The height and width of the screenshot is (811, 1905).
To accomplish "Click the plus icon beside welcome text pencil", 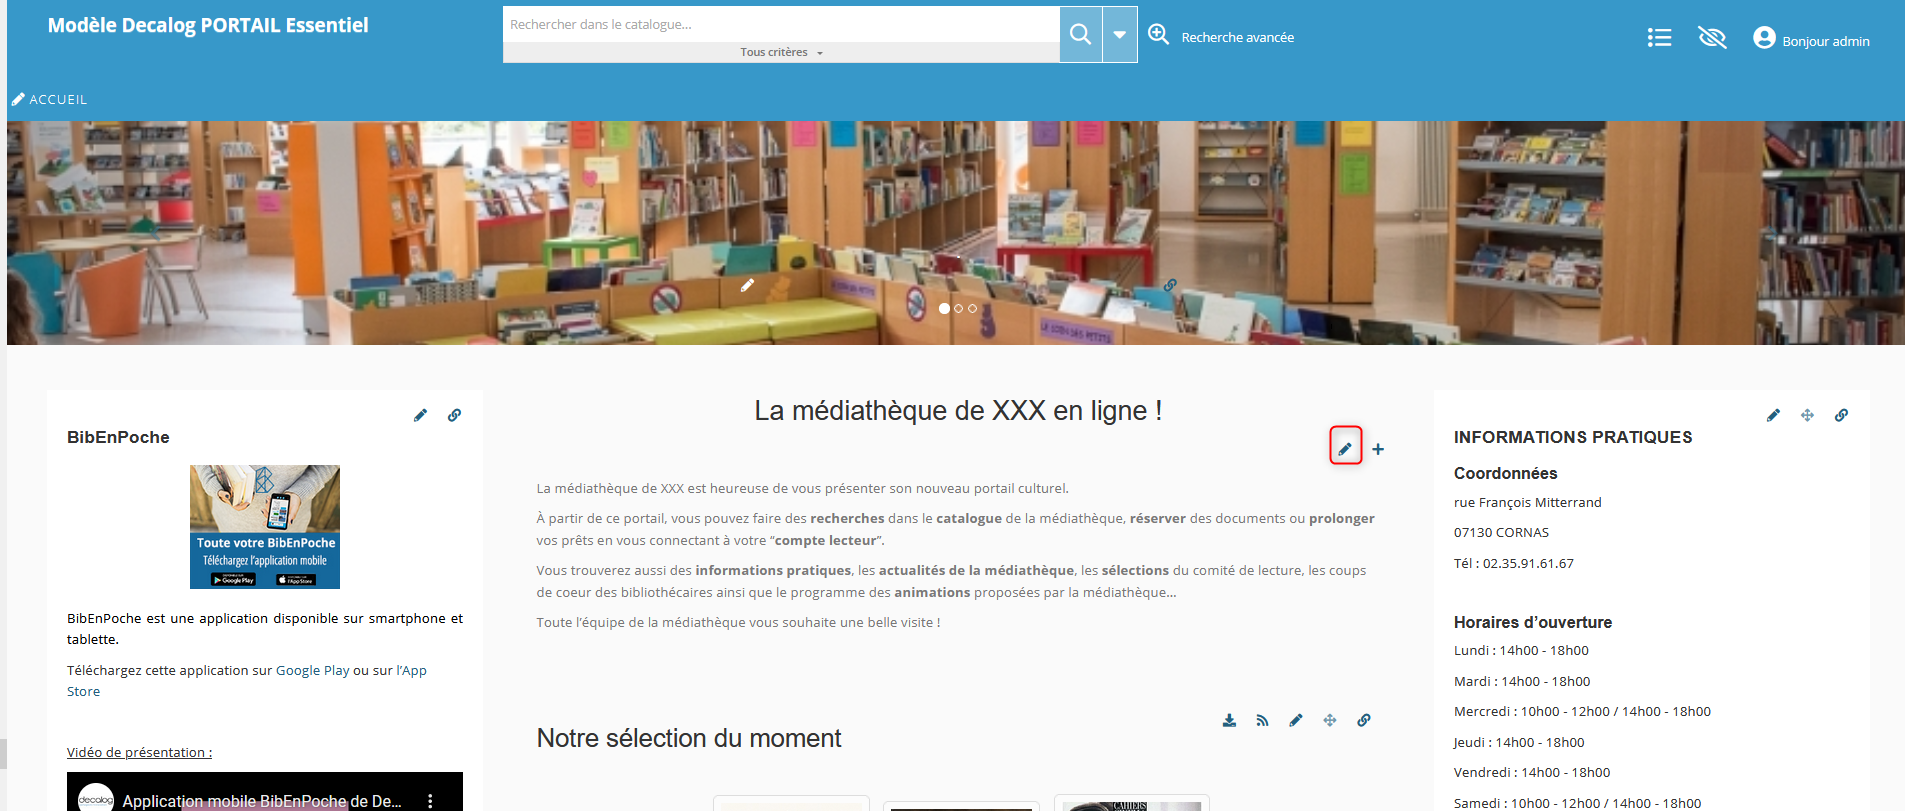I will (1378, 449).
